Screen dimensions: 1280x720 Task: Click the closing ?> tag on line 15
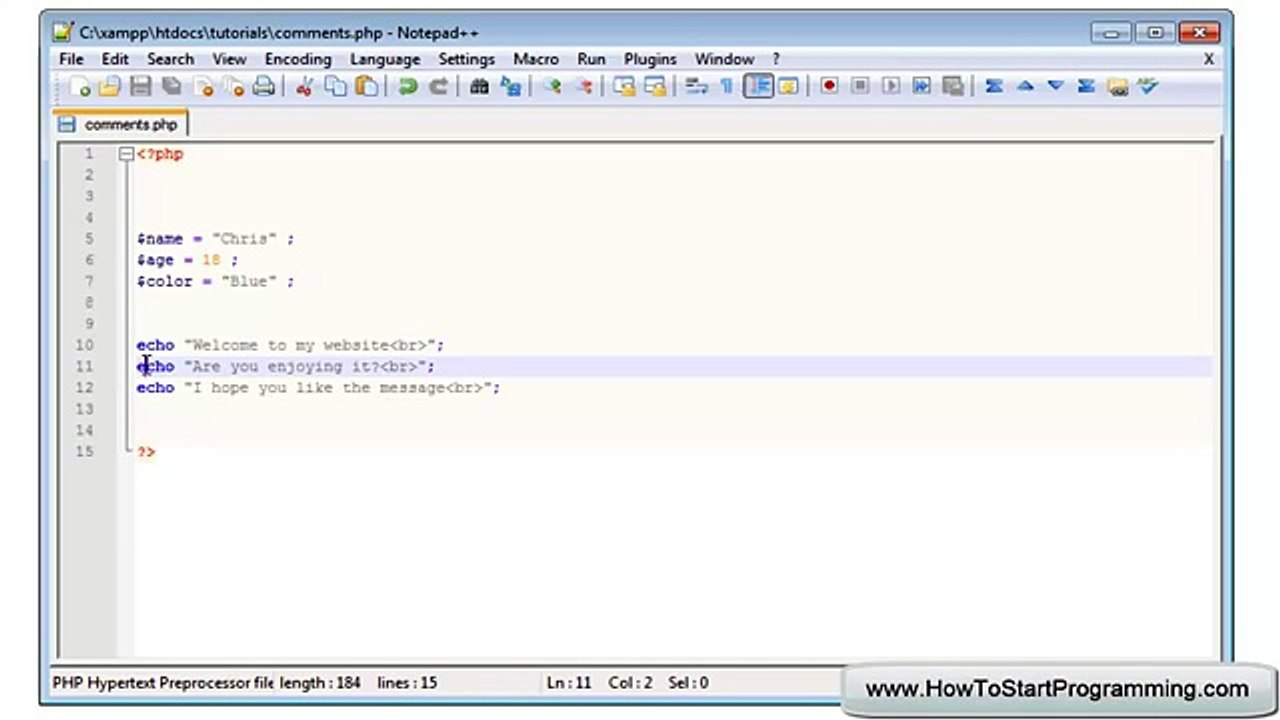tap(146, 452)
